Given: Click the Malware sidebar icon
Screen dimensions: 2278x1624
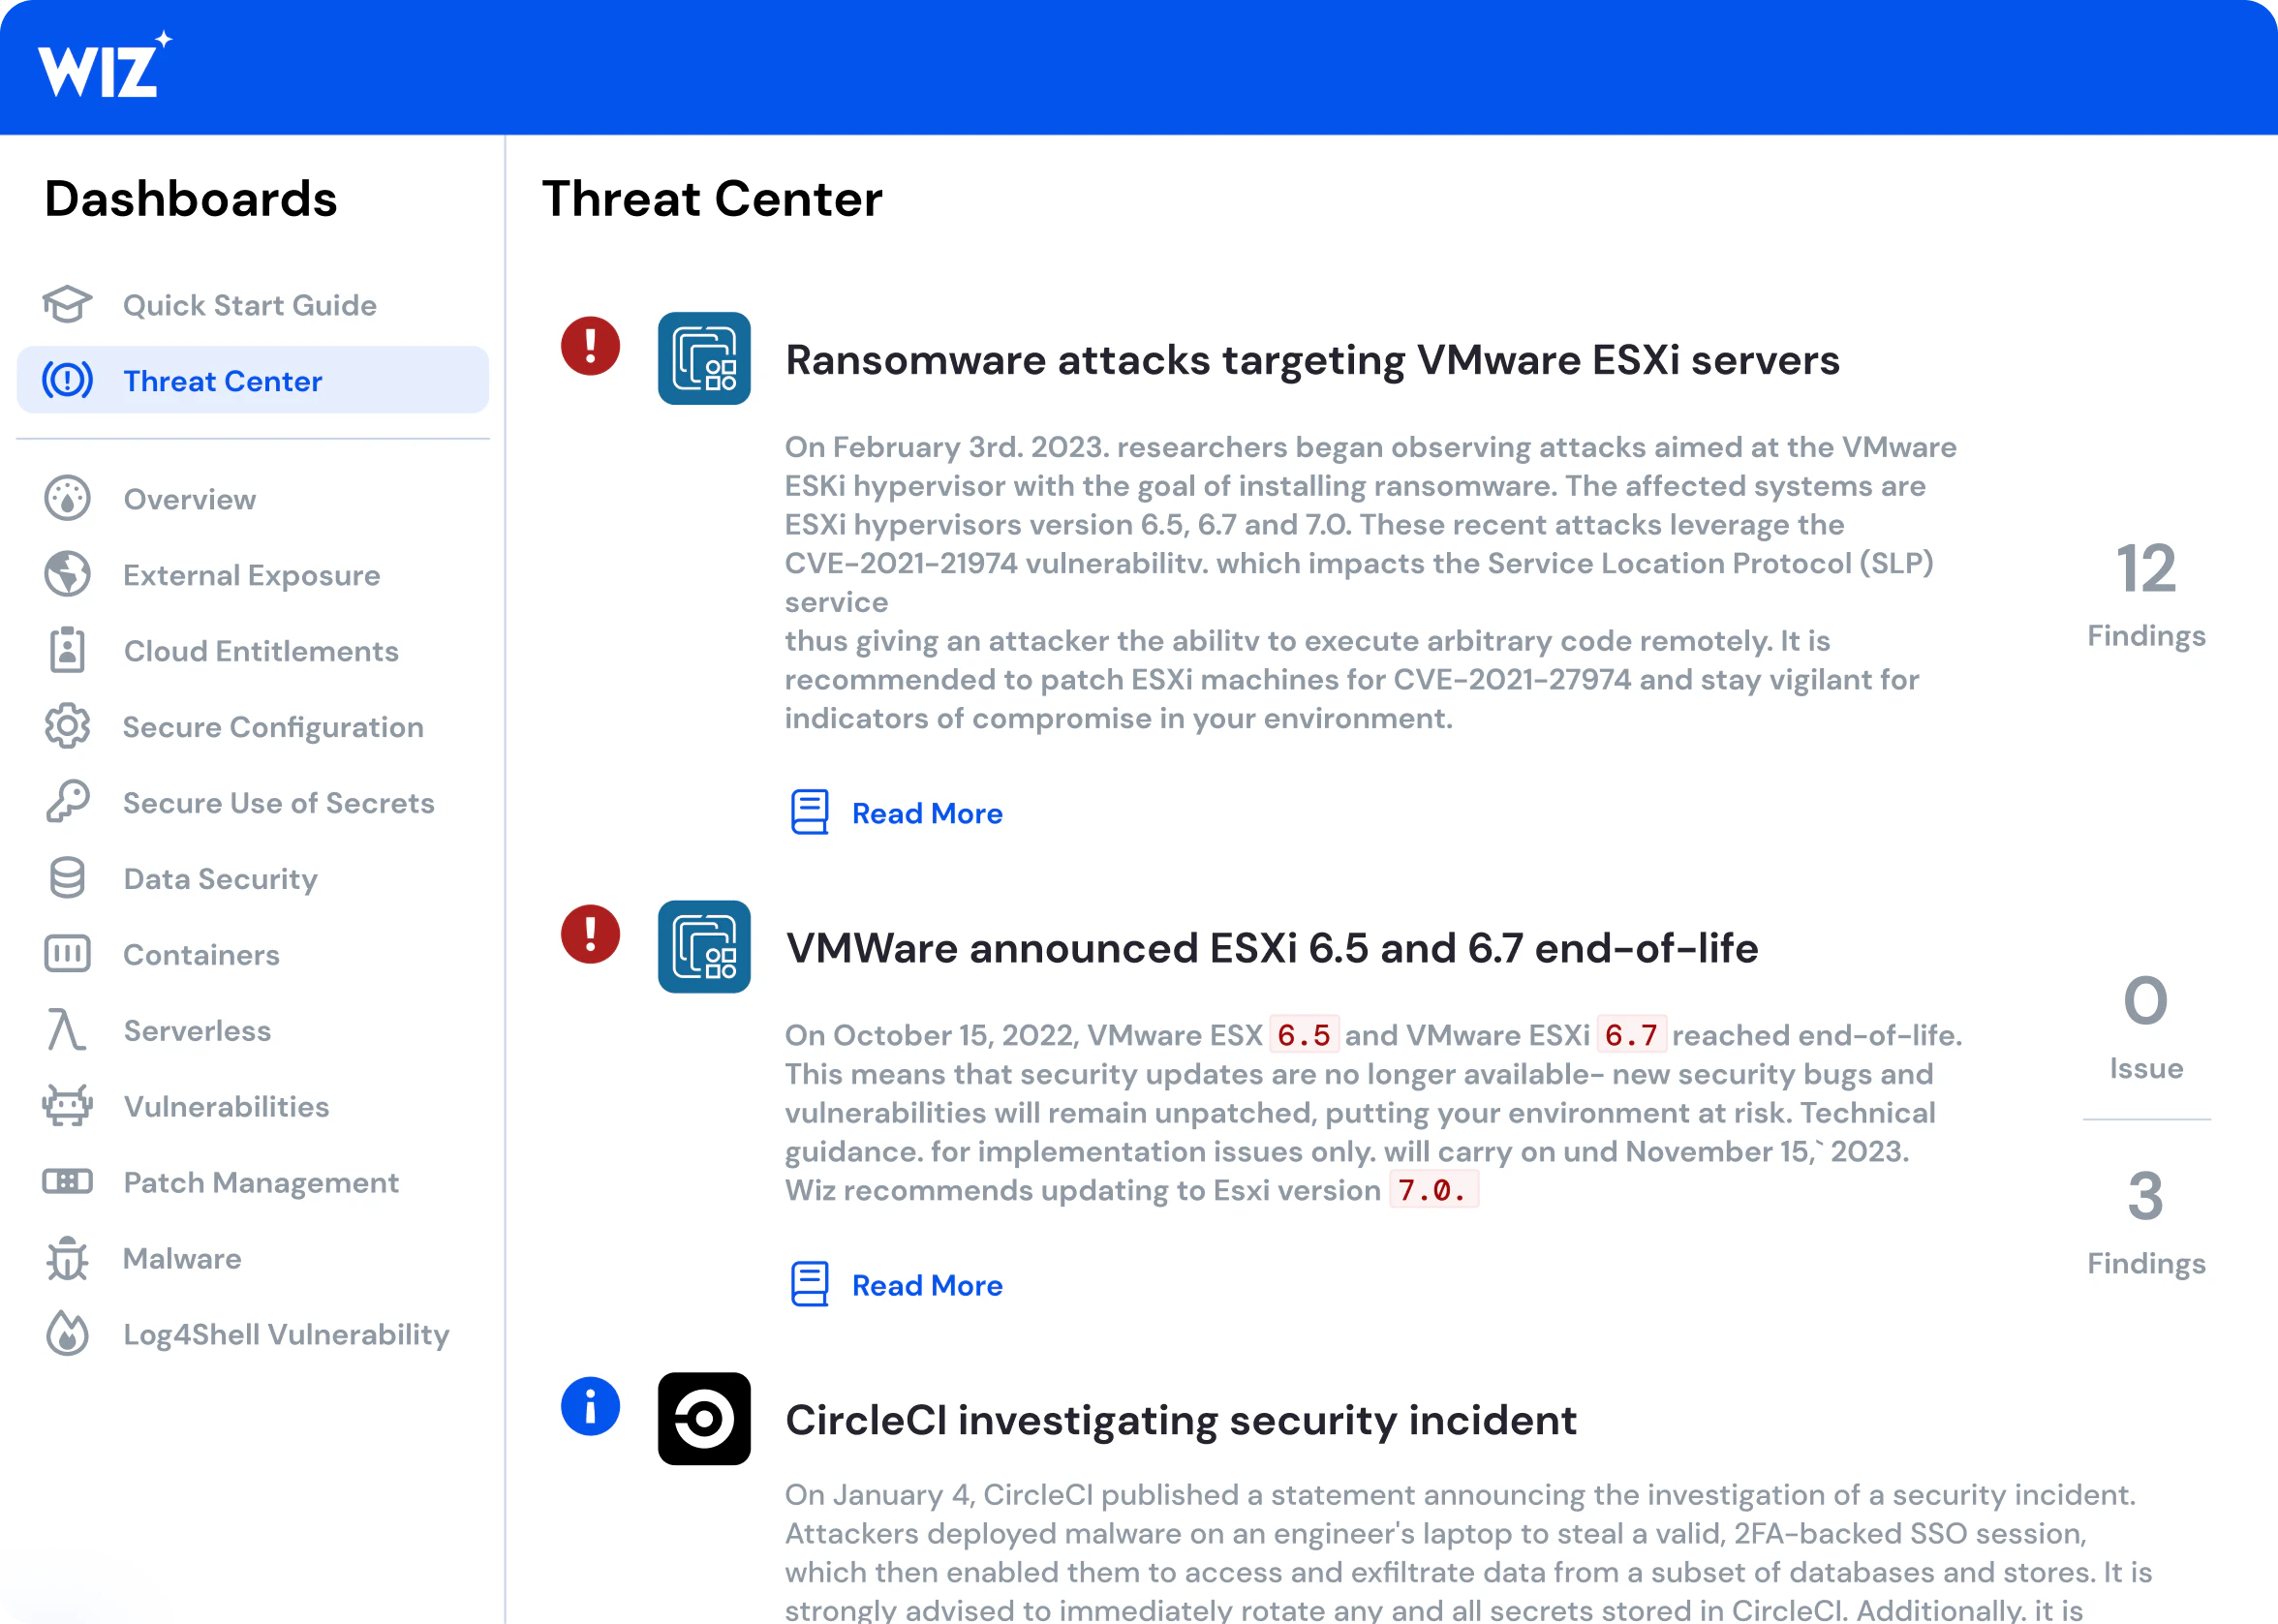Looking at the screenshot, I should (x=65, y=1257).
